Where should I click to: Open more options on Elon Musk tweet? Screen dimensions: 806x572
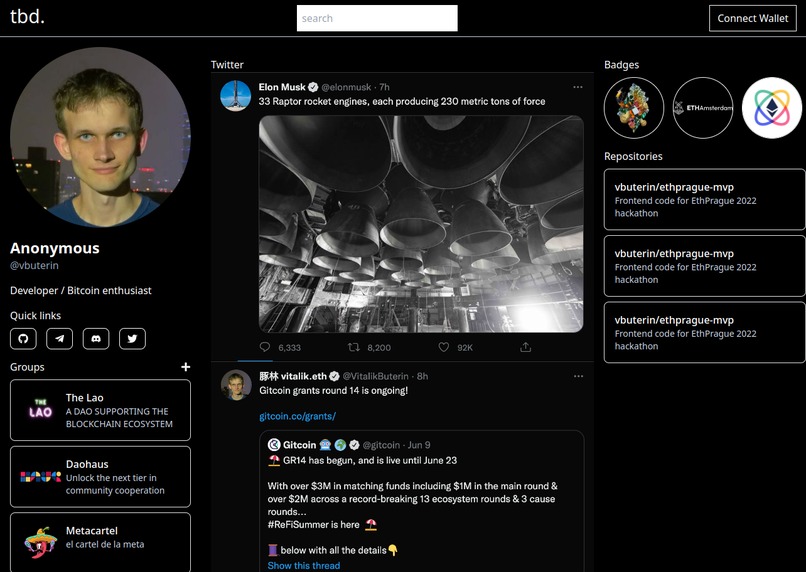click(x=578, y=87)
